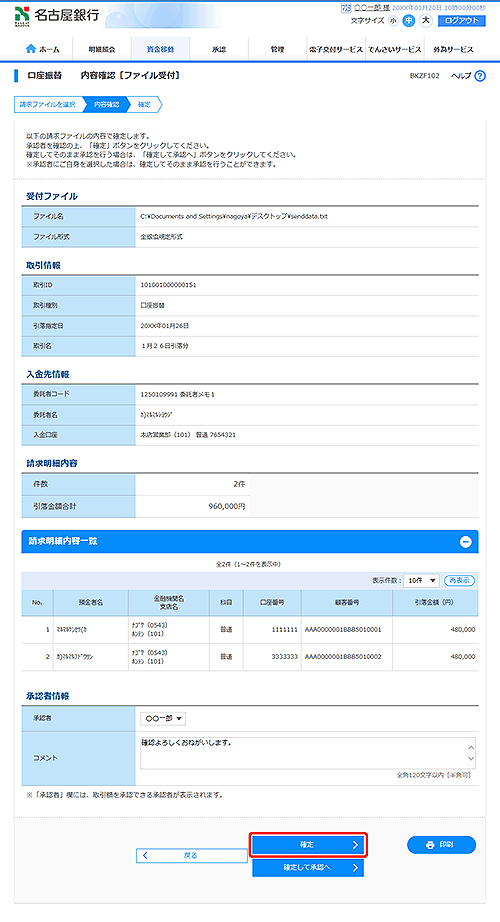Open 管理 menu tab
The image size is (500, 922).
pos(277,49)
